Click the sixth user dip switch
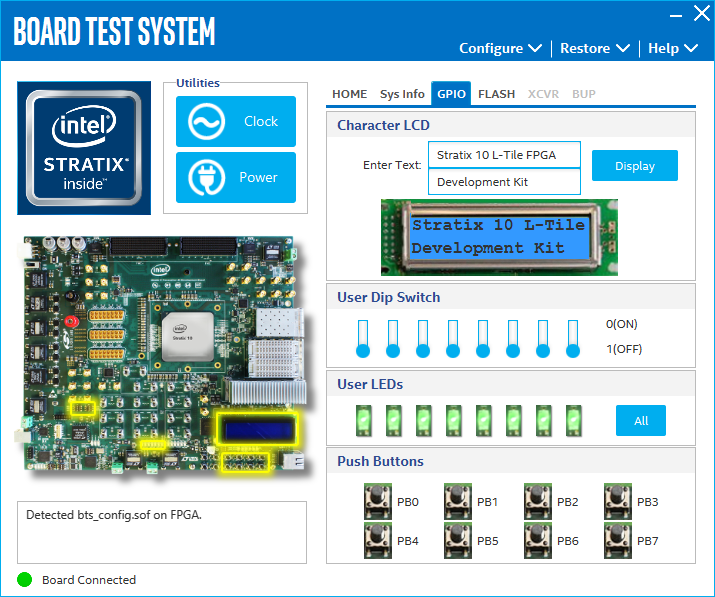Screen dimensions: 715x597 click(x=513, y=339)
